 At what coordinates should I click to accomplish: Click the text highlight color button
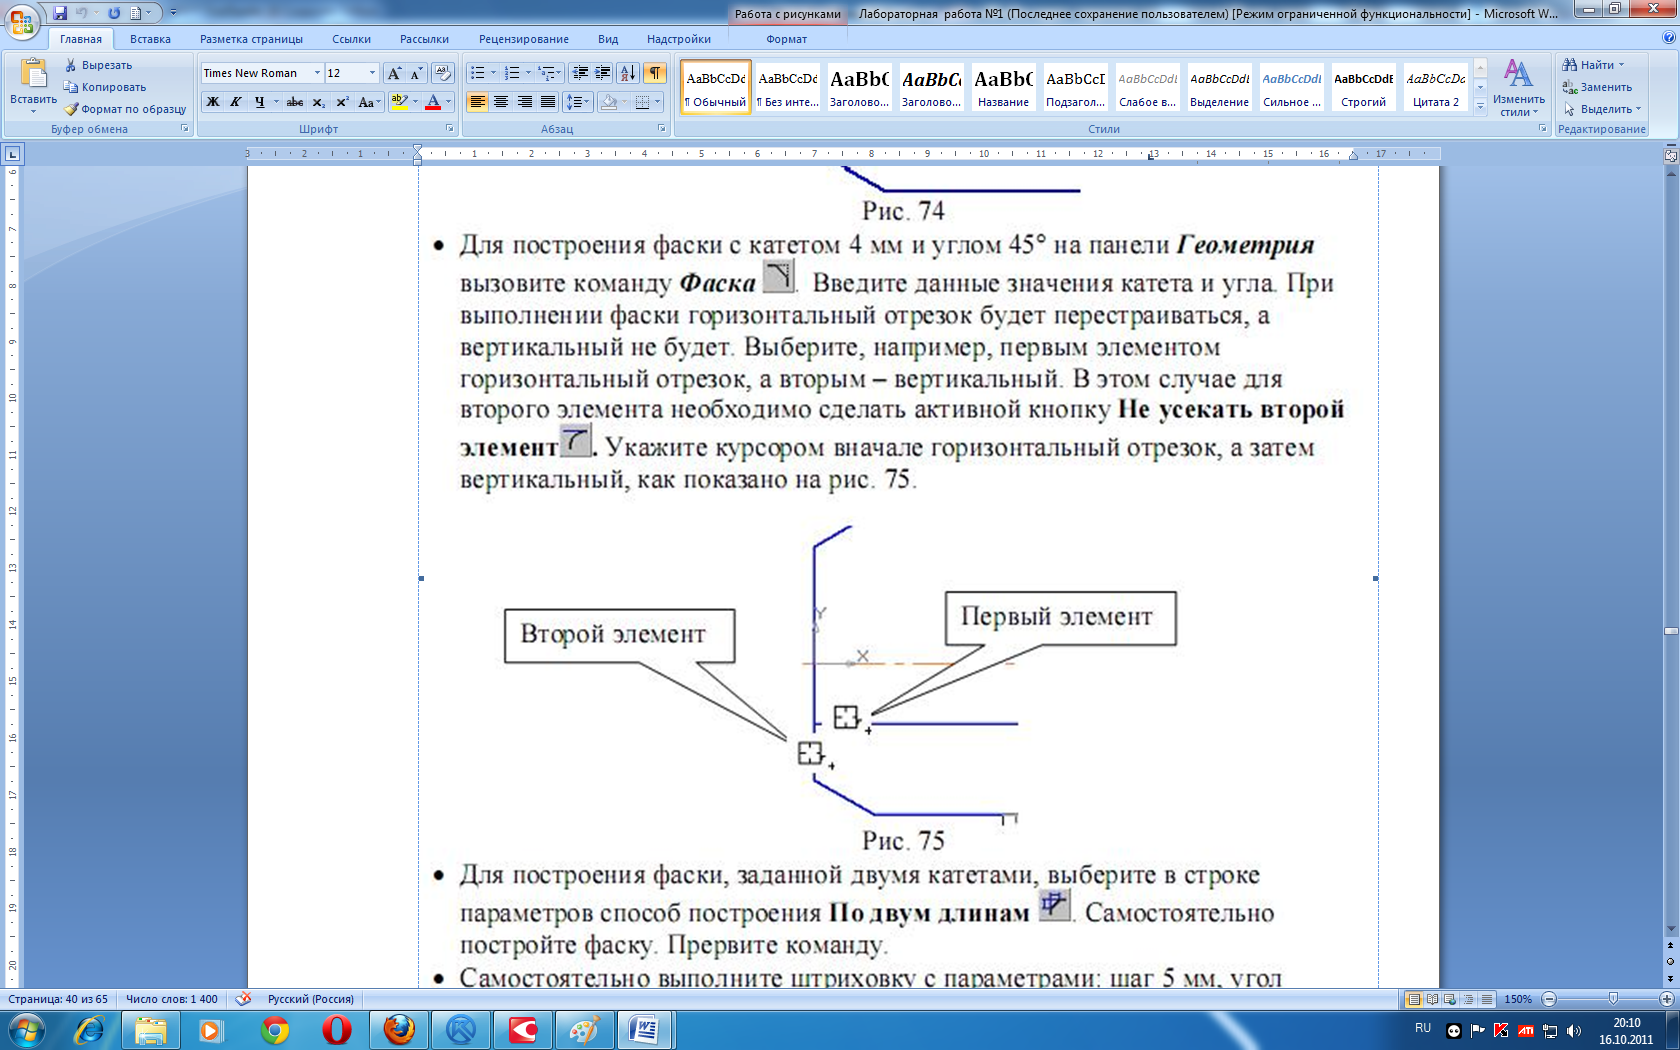point(399,102)
